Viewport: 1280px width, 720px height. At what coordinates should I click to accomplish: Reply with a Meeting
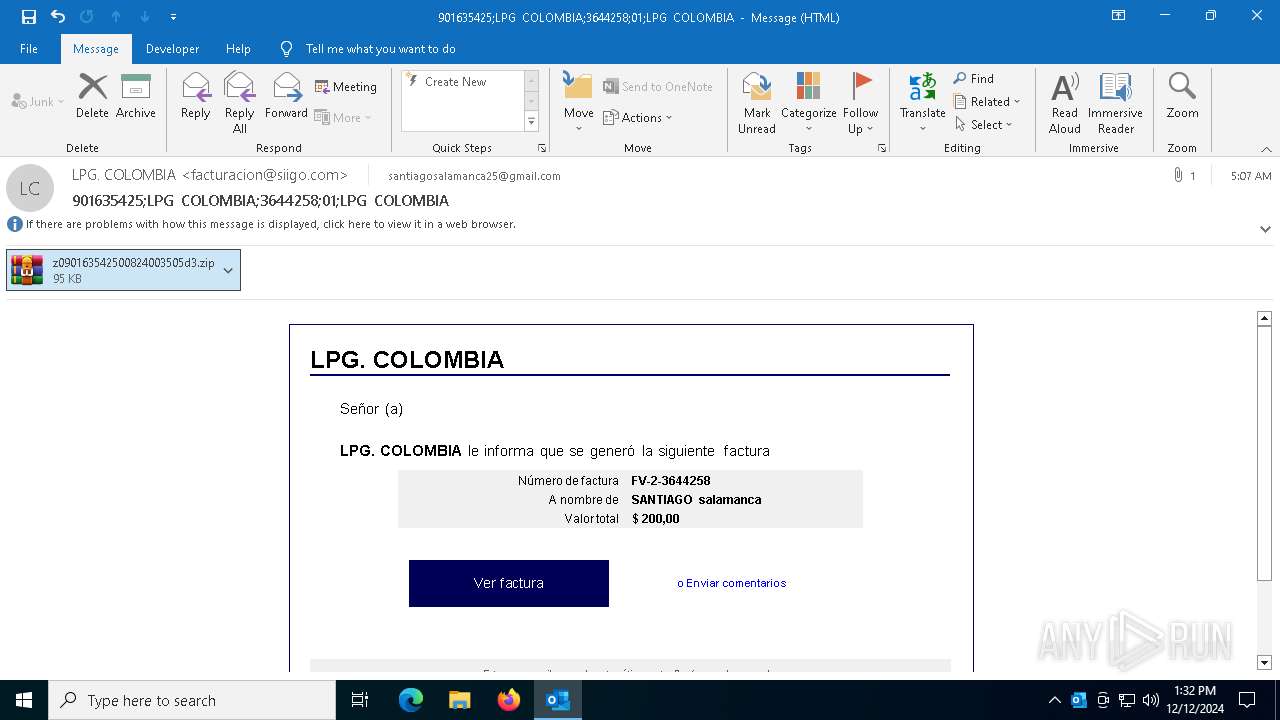coord(346,87)
